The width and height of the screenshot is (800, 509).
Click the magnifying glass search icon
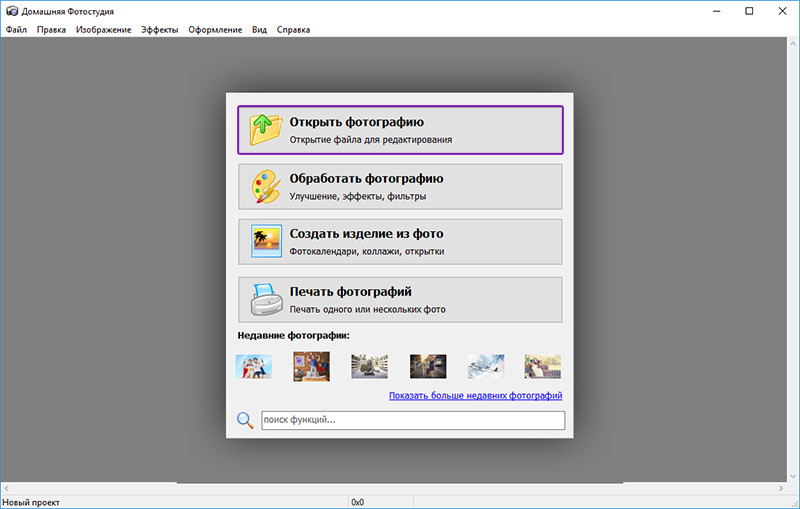(x=245, y=420)
